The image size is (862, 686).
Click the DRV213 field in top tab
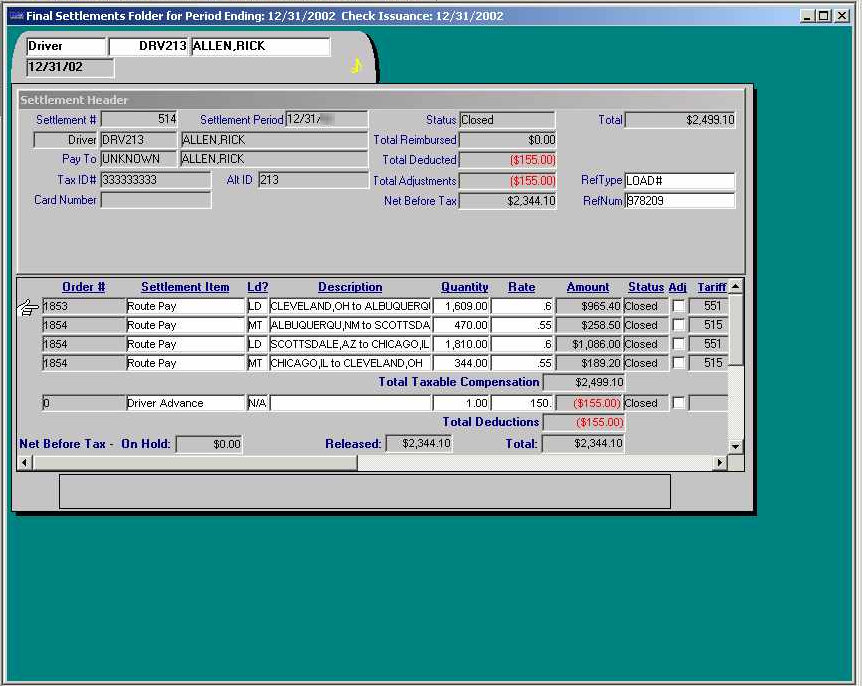tap(149, 46)
